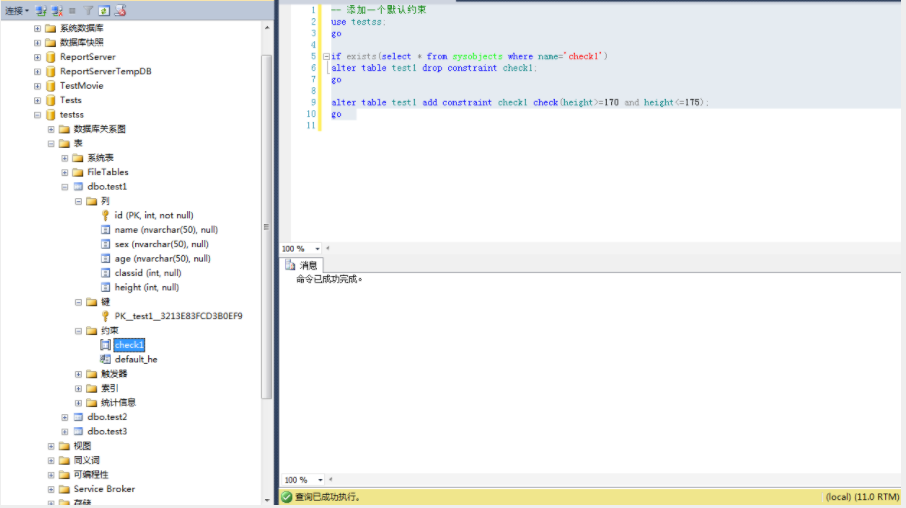Select the default_he constraint item
The image size is (906, 508).
tap(136, 359)
